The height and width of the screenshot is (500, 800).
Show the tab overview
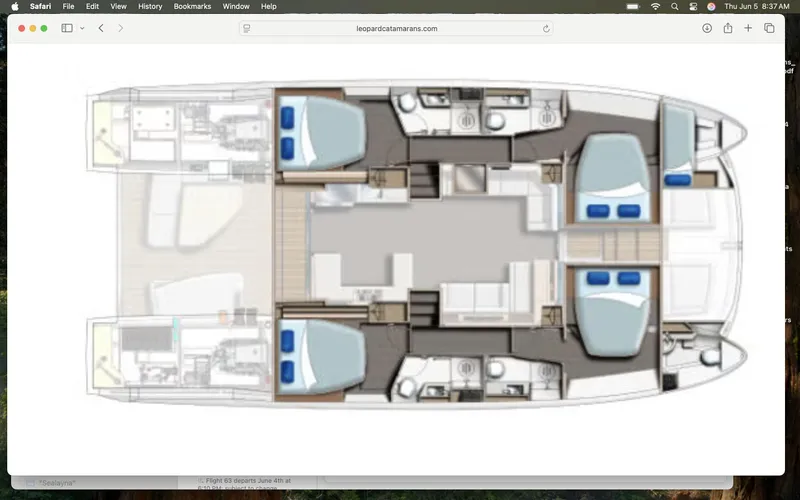769,28
